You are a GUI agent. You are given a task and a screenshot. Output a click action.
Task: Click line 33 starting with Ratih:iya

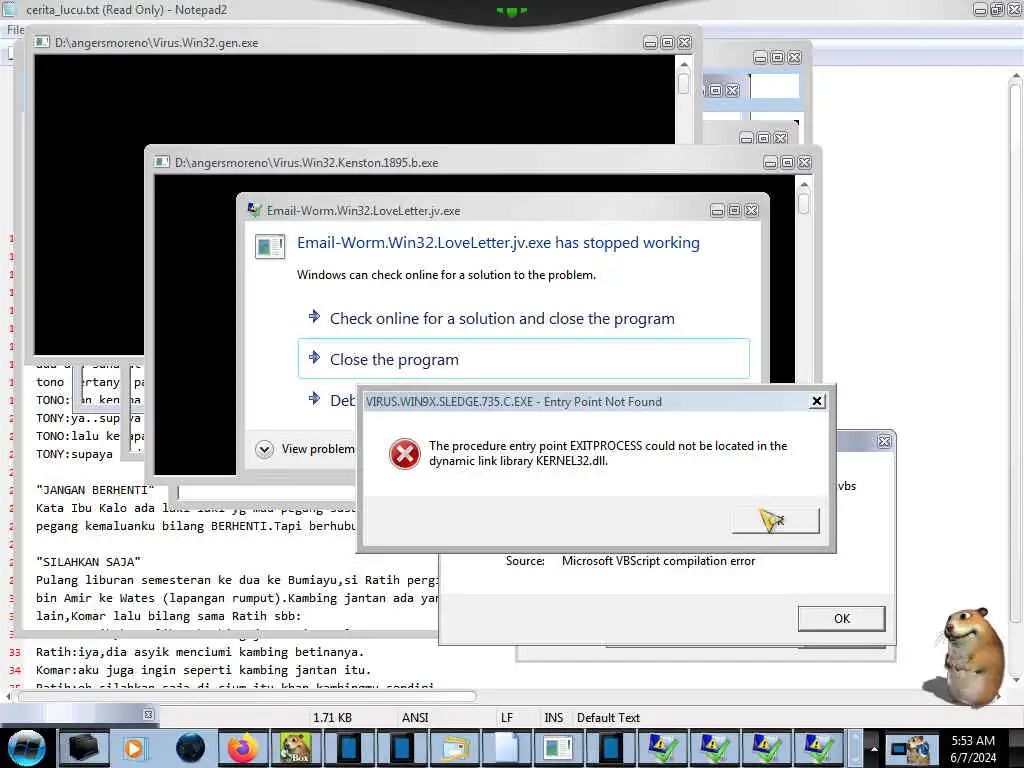[x=200, y=652]
